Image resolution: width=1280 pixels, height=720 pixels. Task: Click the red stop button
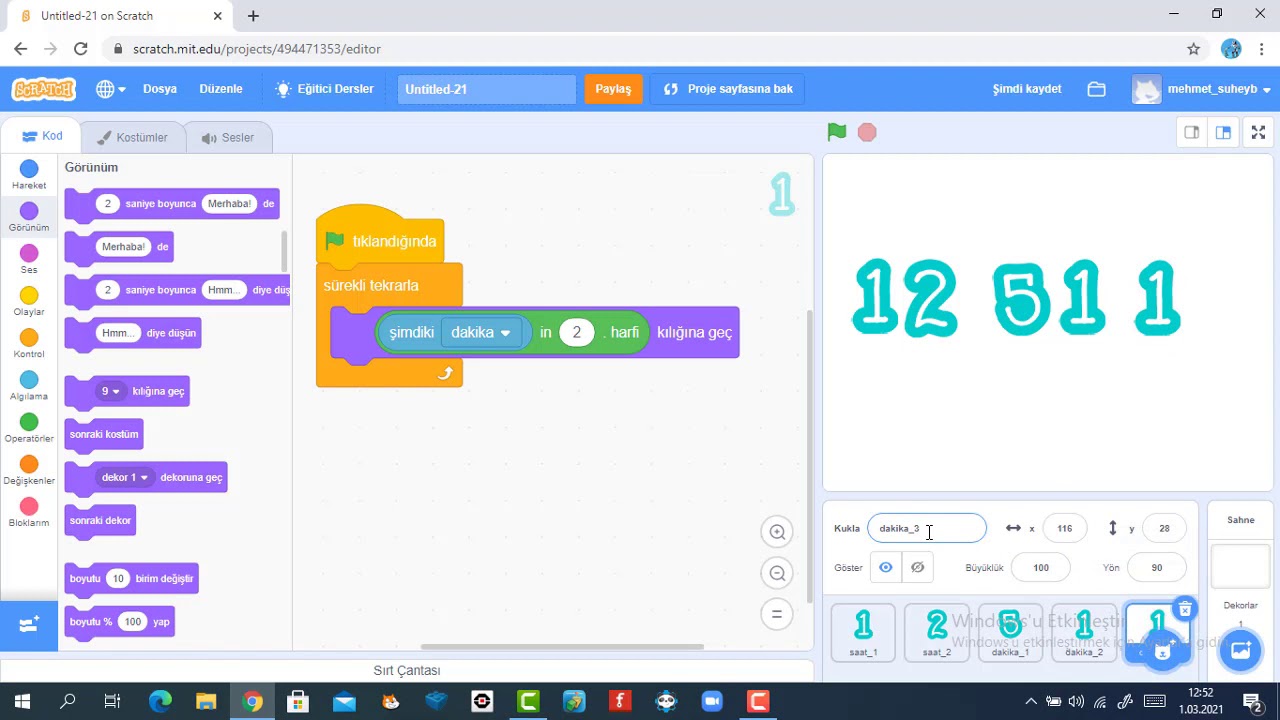[x=867, y=132]
